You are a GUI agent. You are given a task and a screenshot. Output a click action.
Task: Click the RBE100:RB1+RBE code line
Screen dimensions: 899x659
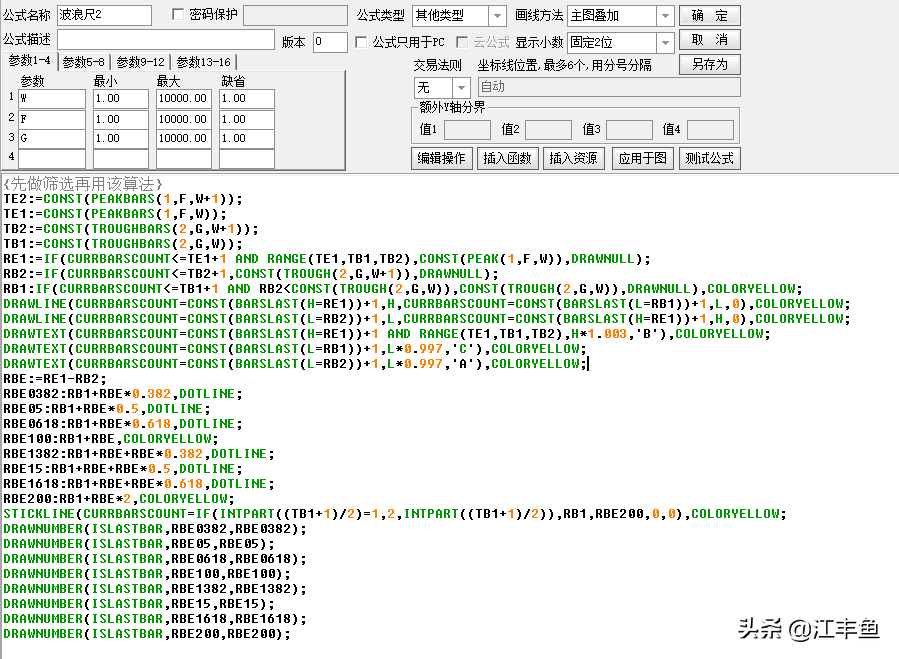click(x=111, y=439)
